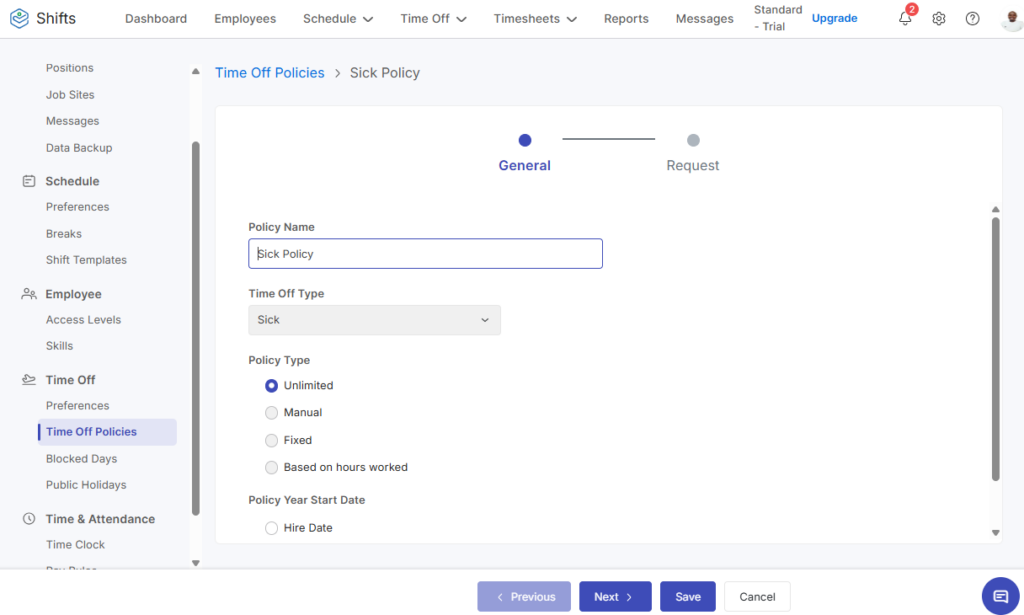Select Based on hours worked option
The height and width of the screenshot is (615, 1024).
271,467
